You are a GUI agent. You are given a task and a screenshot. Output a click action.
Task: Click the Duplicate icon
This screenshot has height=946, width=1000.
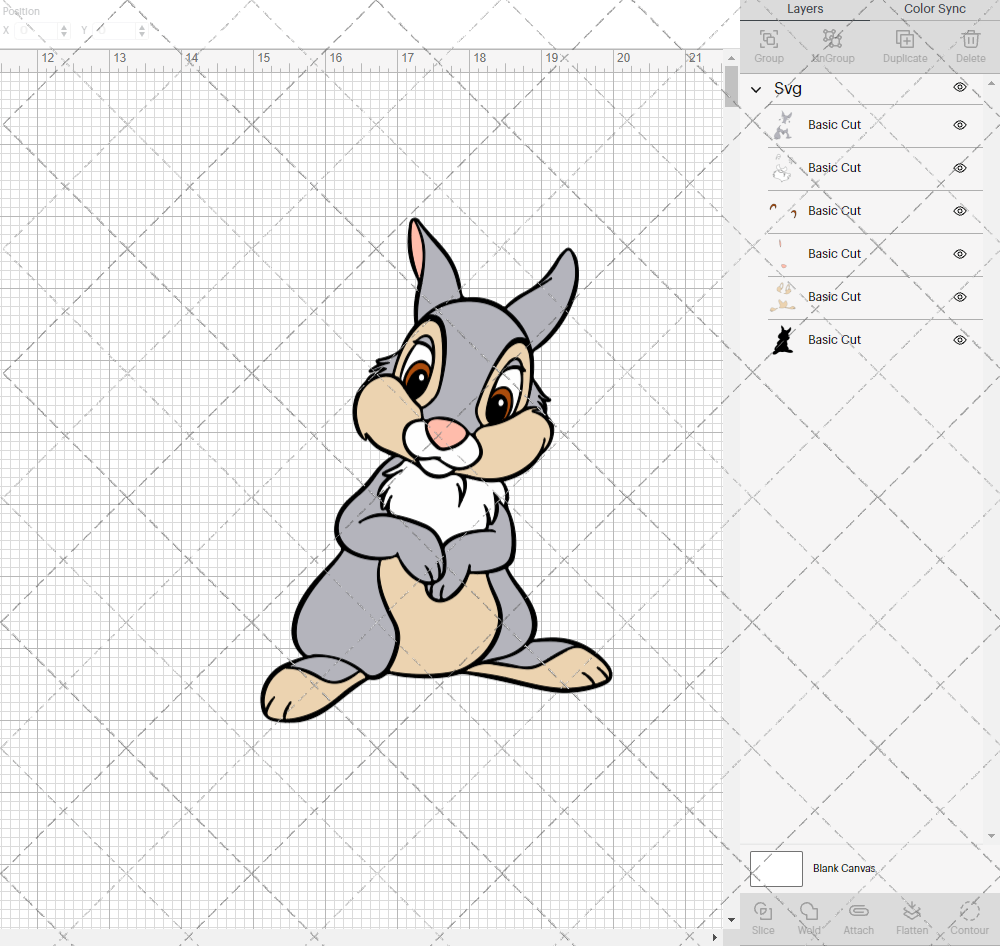pos(905,45)
